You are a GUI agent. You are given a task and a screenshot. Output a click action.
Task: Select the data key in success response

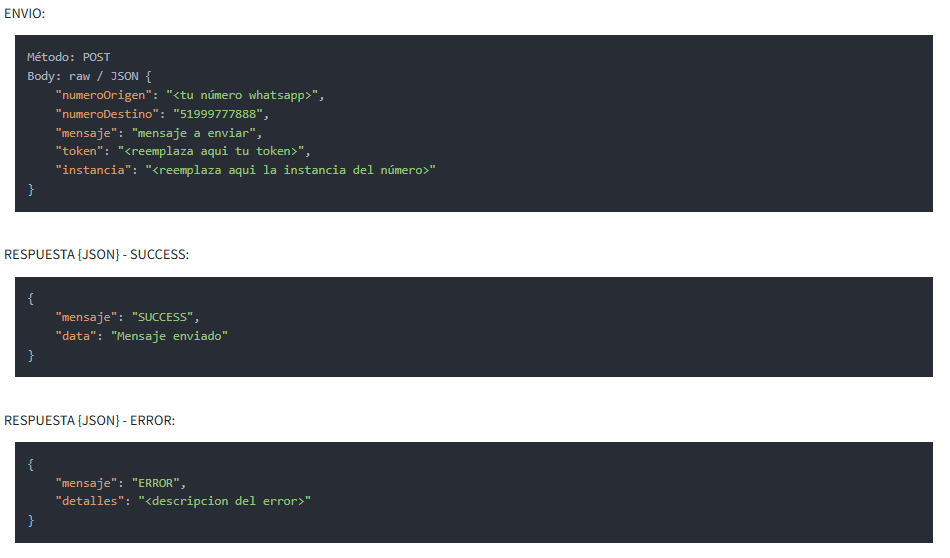76,336
